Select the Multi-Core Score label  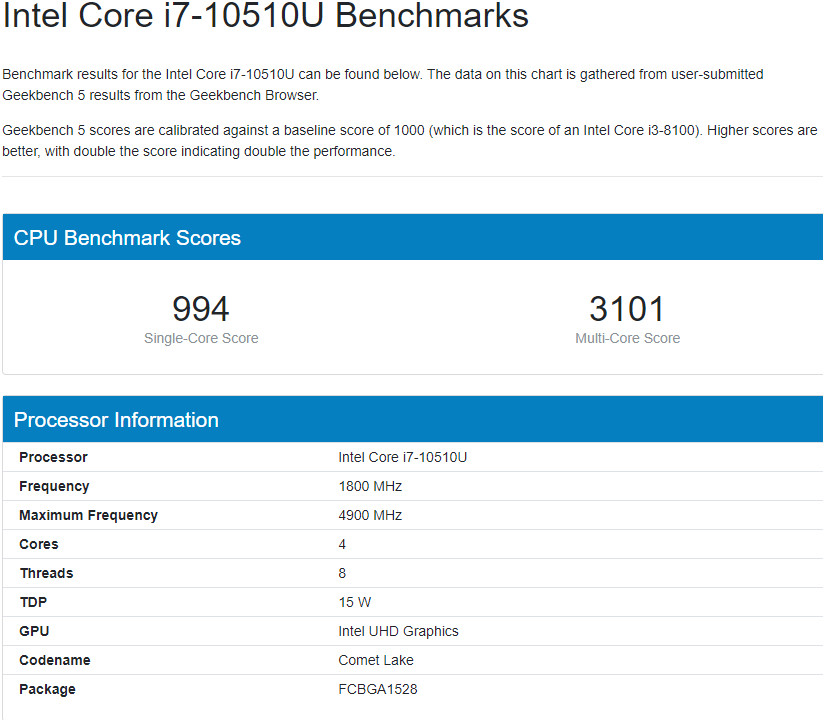627,338
